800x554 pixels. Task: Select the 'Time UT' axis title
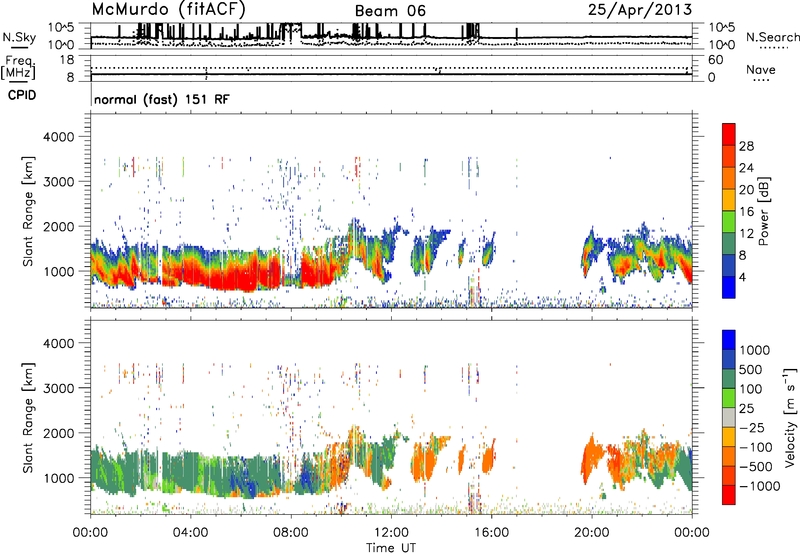click(391, 548)
